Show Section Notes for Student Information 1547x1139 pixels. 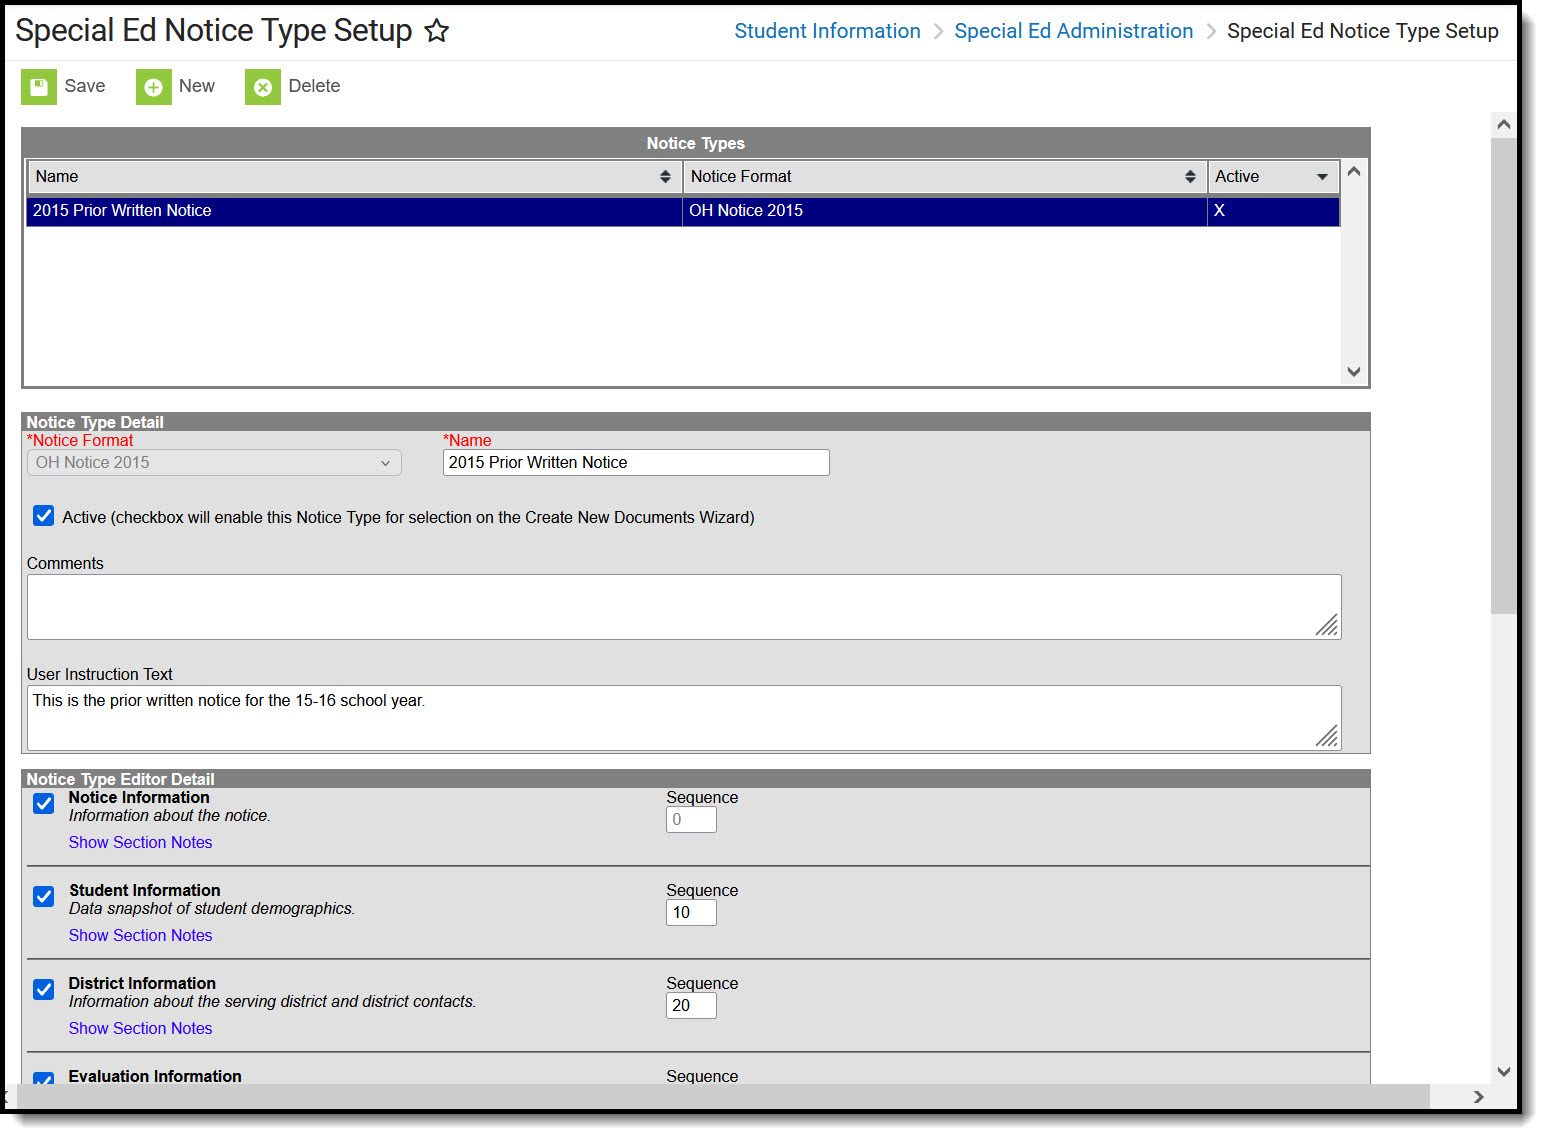pos(140,936)
